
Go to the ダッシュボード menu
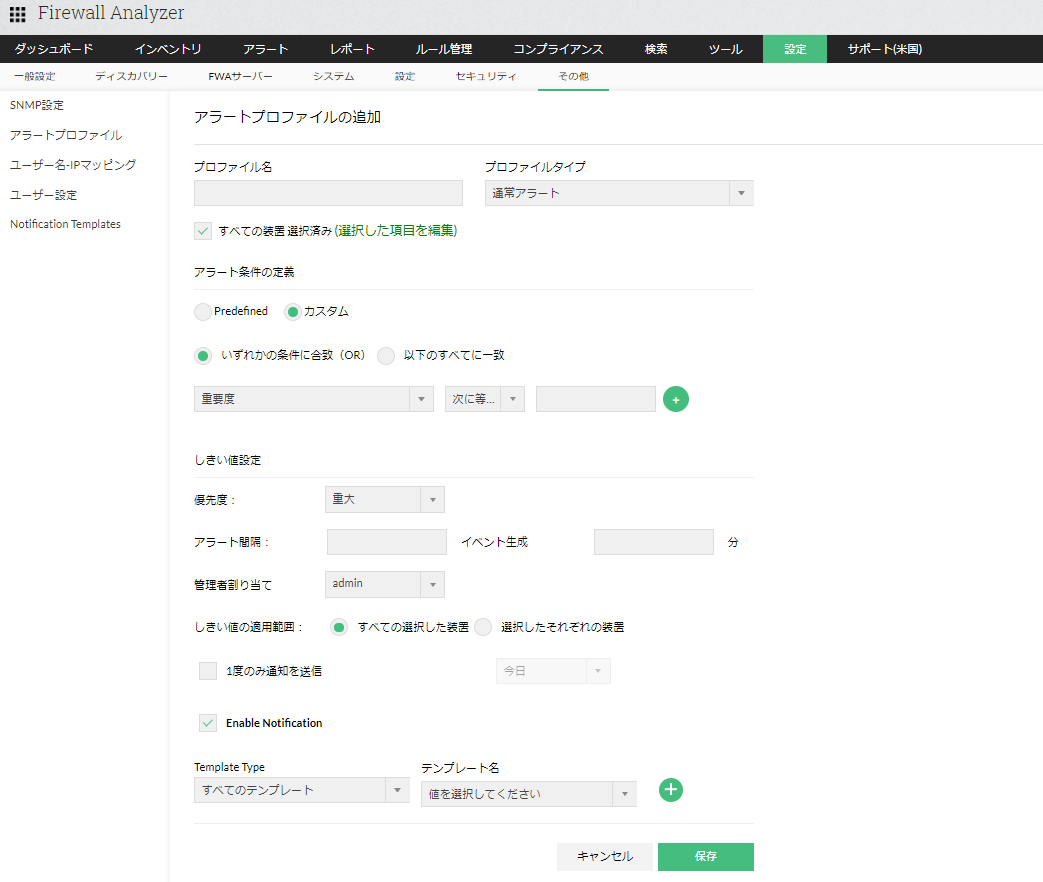point(54,49)
